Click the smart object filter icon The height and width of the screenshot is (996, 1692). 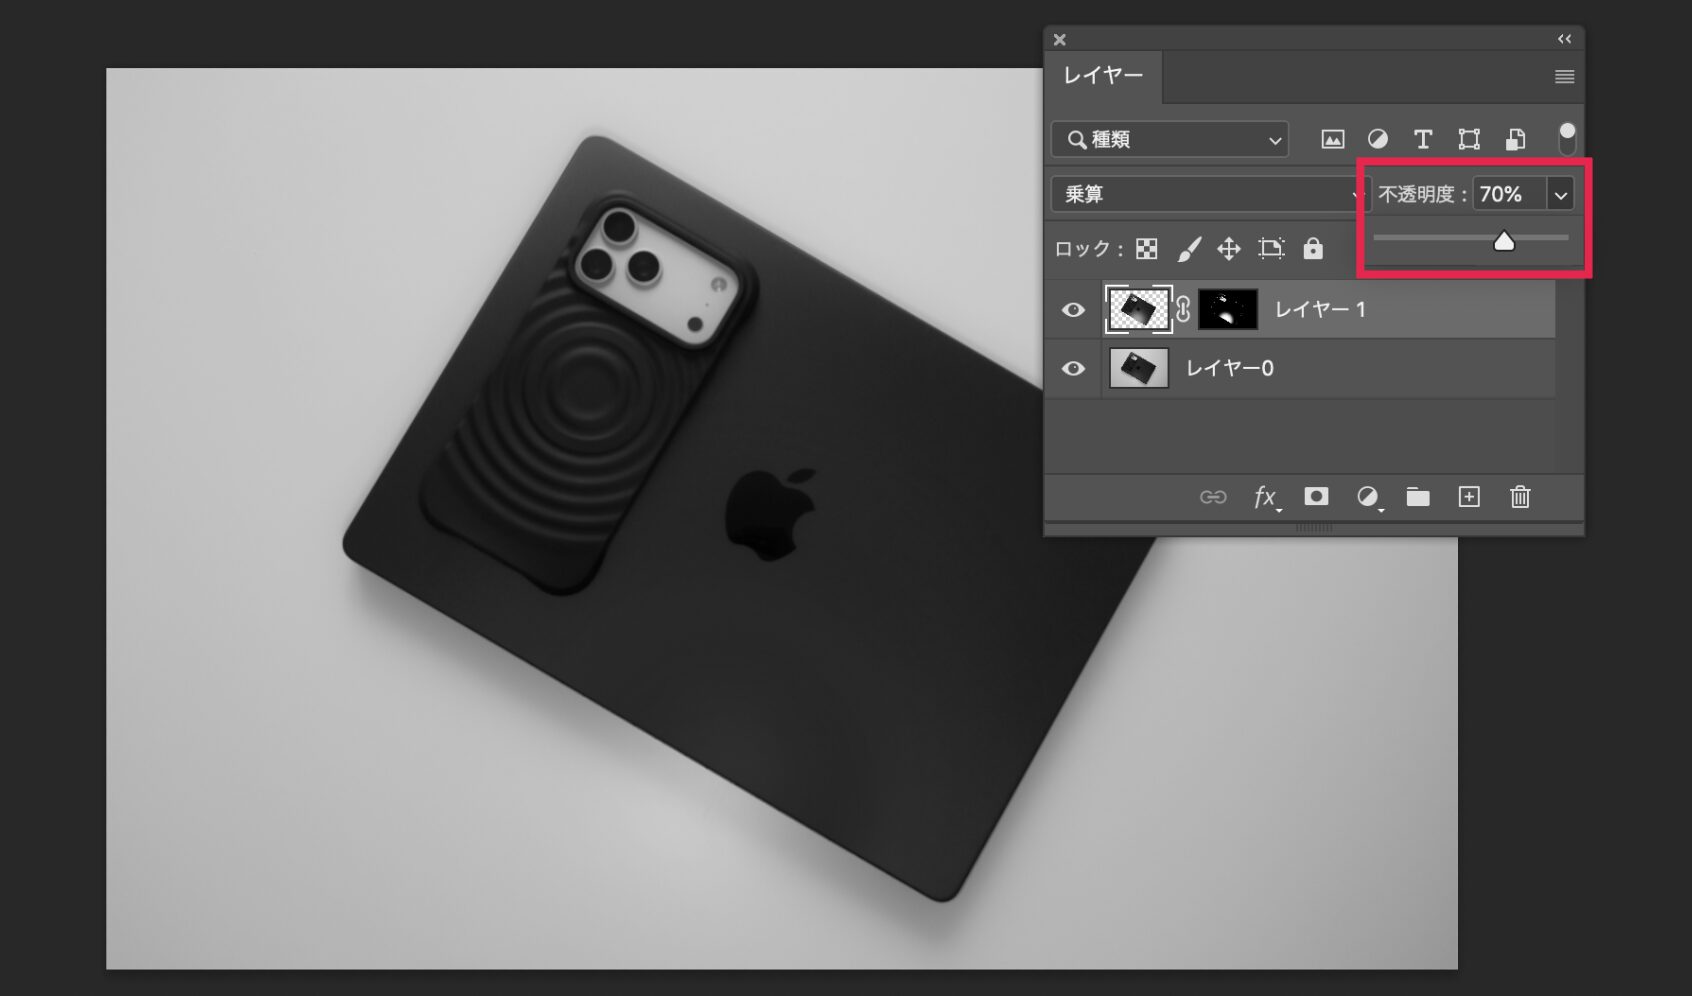(x=1515, y=139)
